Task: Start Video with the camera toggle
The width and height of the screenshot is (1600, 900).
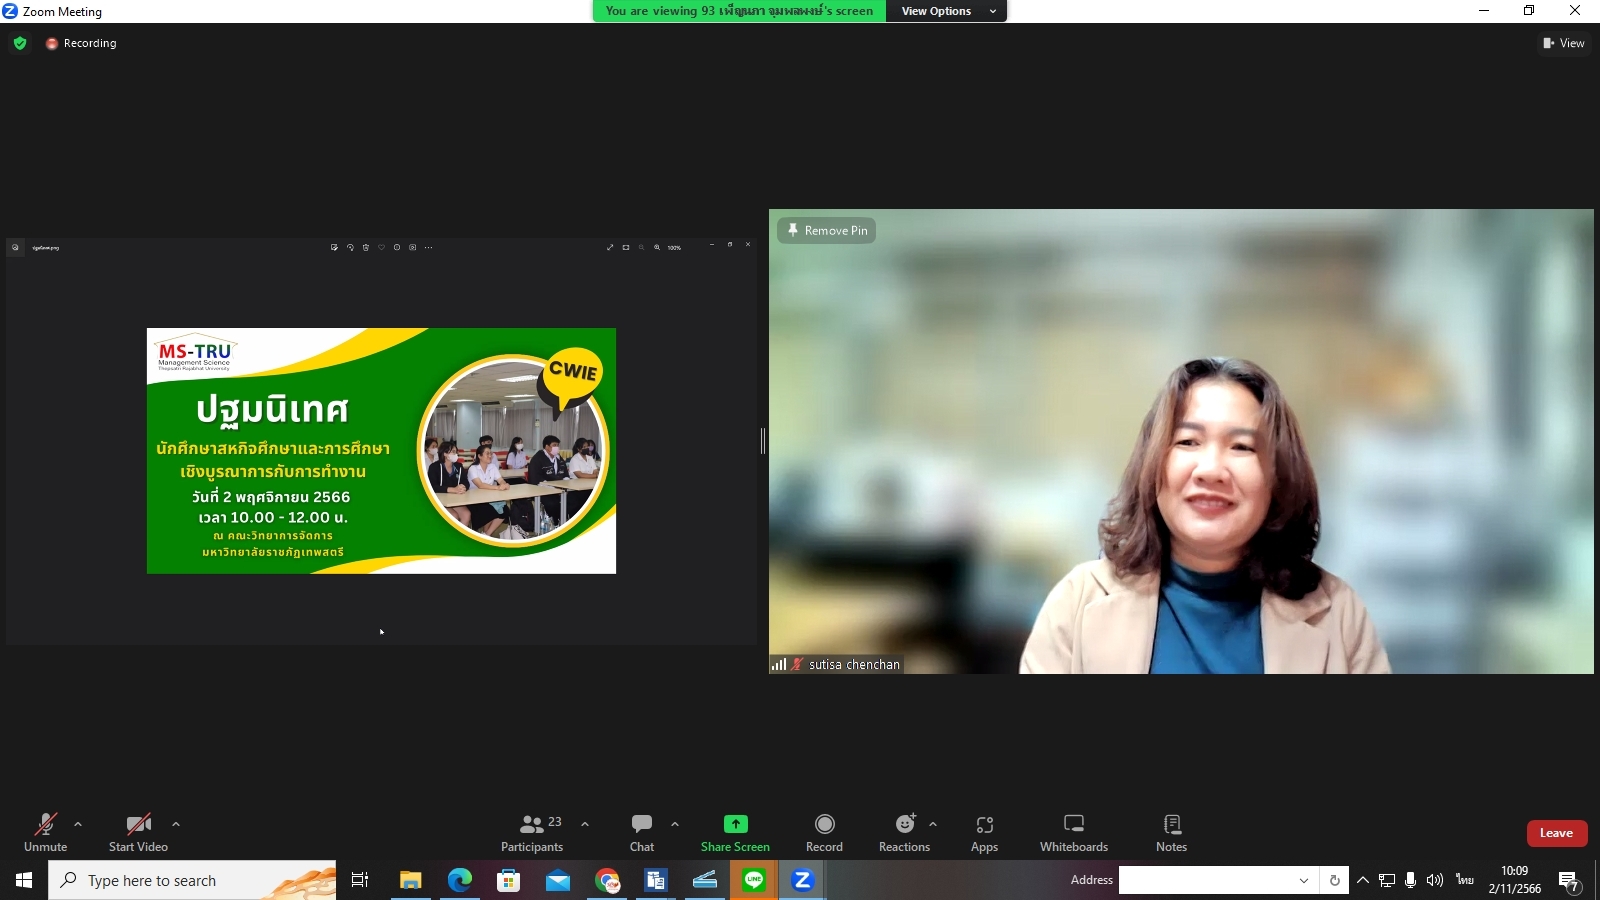Action: pos(138,832)
